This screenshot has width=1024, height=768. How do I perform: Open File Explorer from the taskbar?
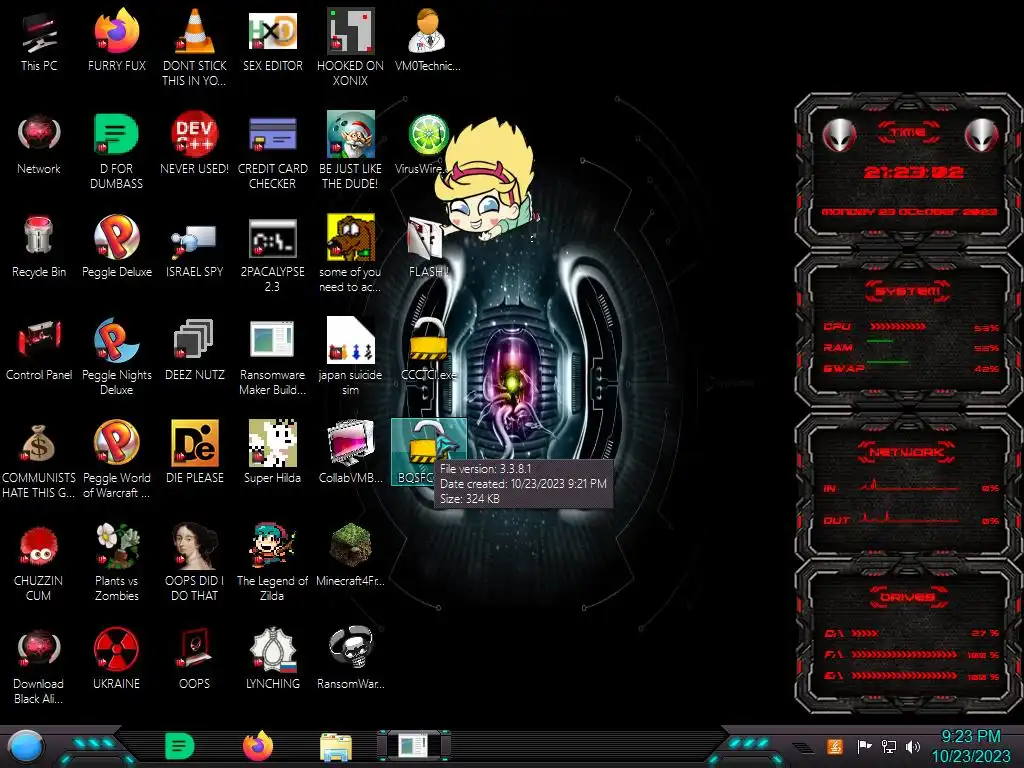(x=336, y=747)
